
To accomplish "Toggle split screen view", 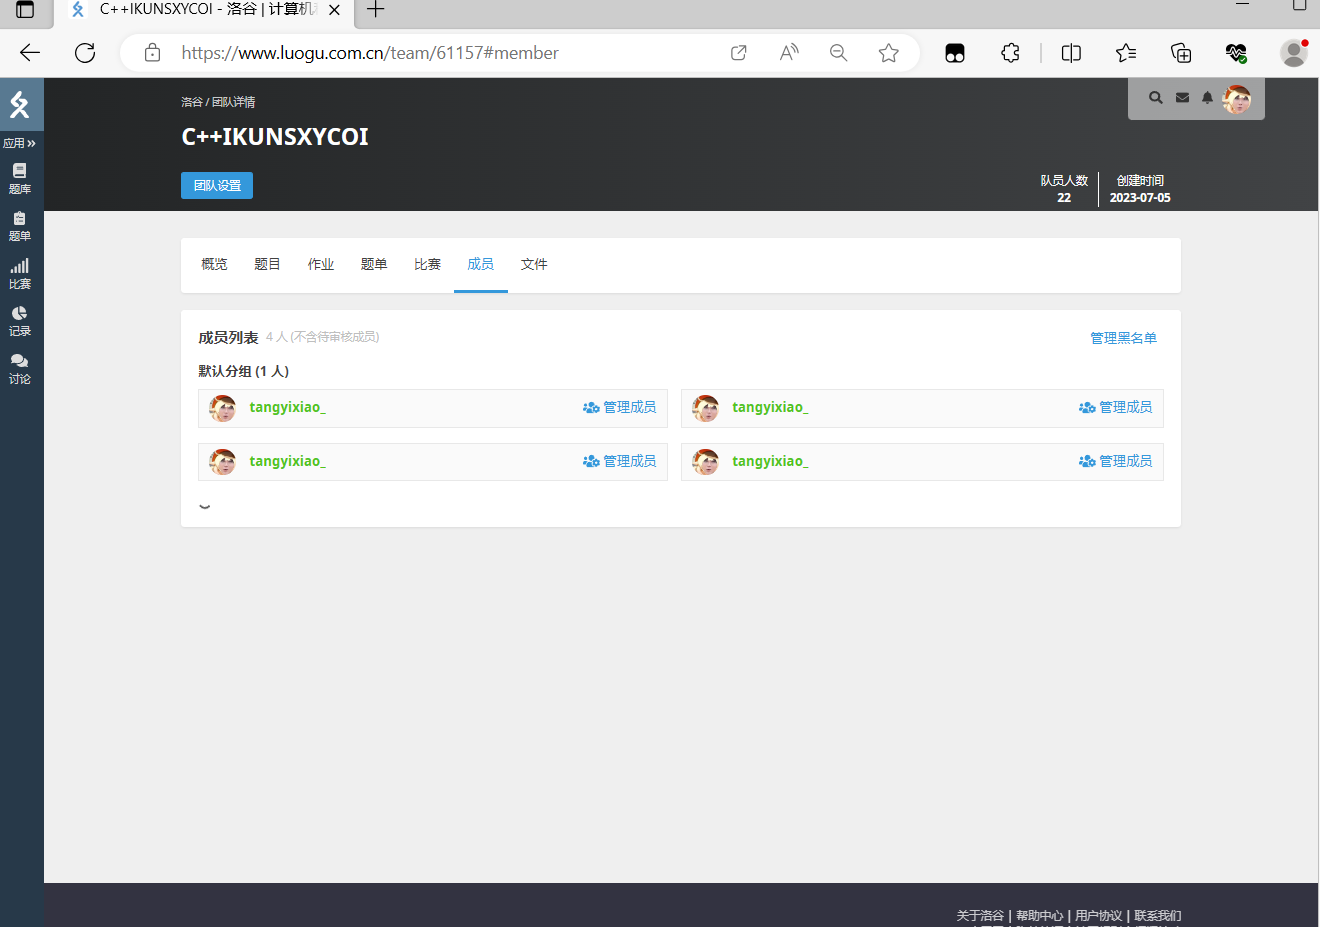I will (1071, 53).
